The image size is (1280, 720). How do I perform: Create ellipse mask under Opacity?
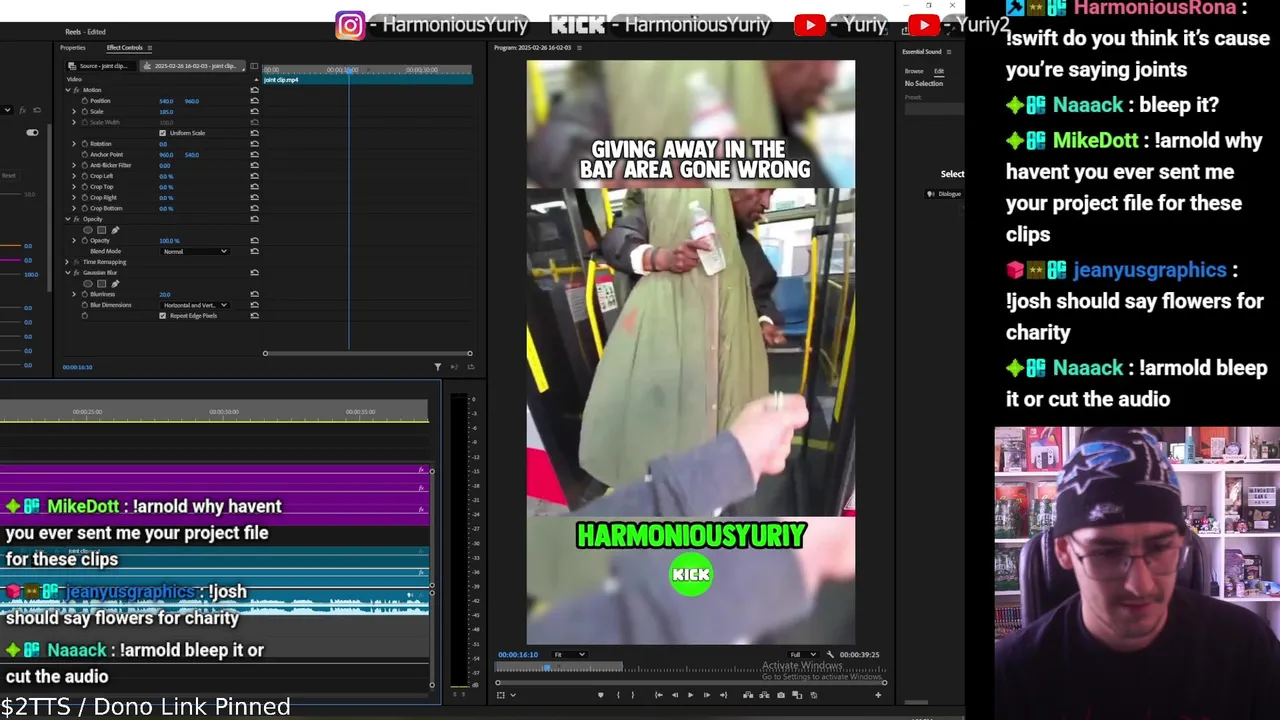(88, 230)
